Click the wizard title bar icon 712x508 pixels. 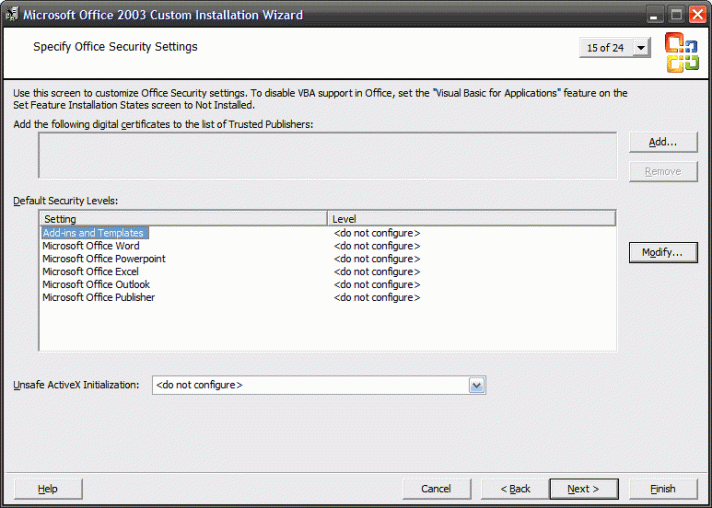12,15
